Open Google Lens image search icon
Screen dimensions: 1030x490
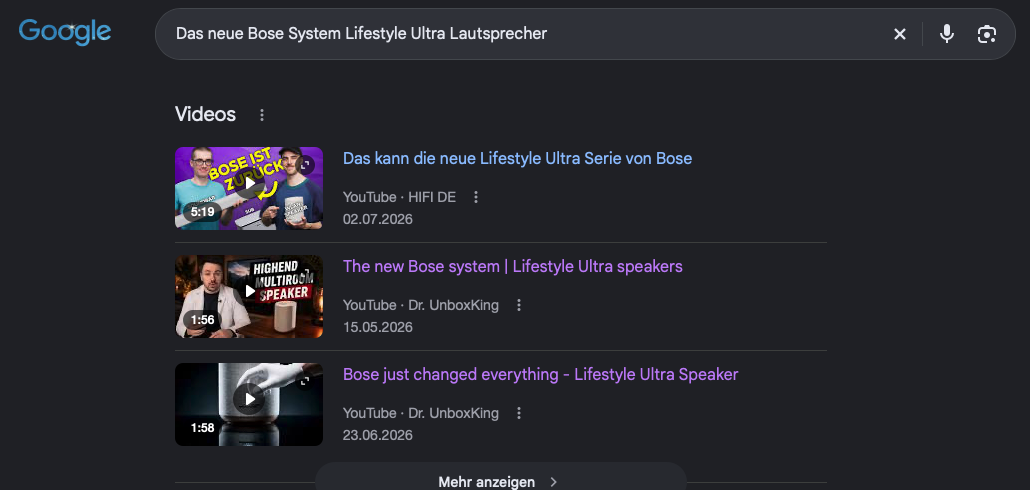tap(986, 34)
